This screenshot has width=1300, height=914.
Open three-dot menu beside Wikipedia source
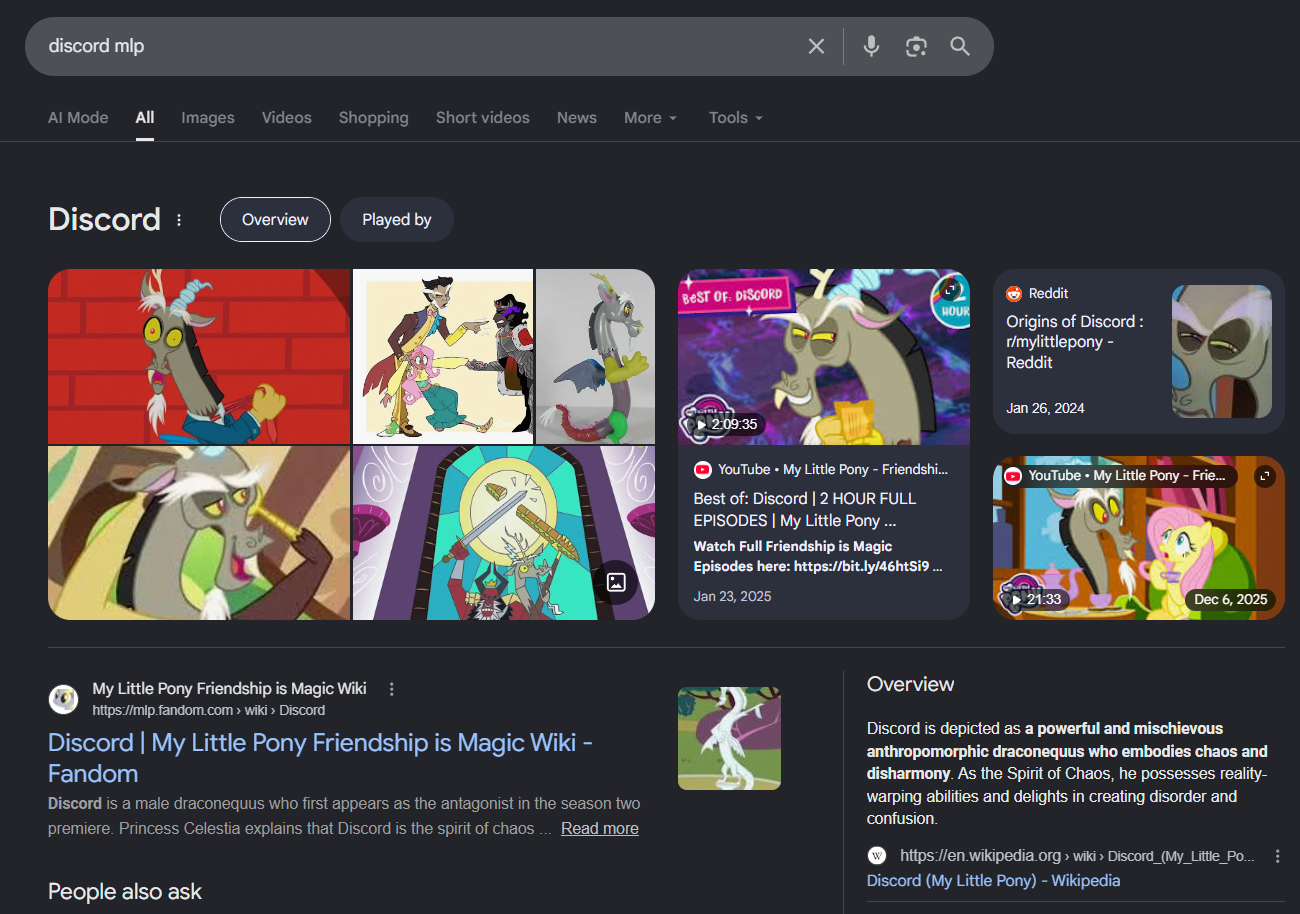(1277, 856)
